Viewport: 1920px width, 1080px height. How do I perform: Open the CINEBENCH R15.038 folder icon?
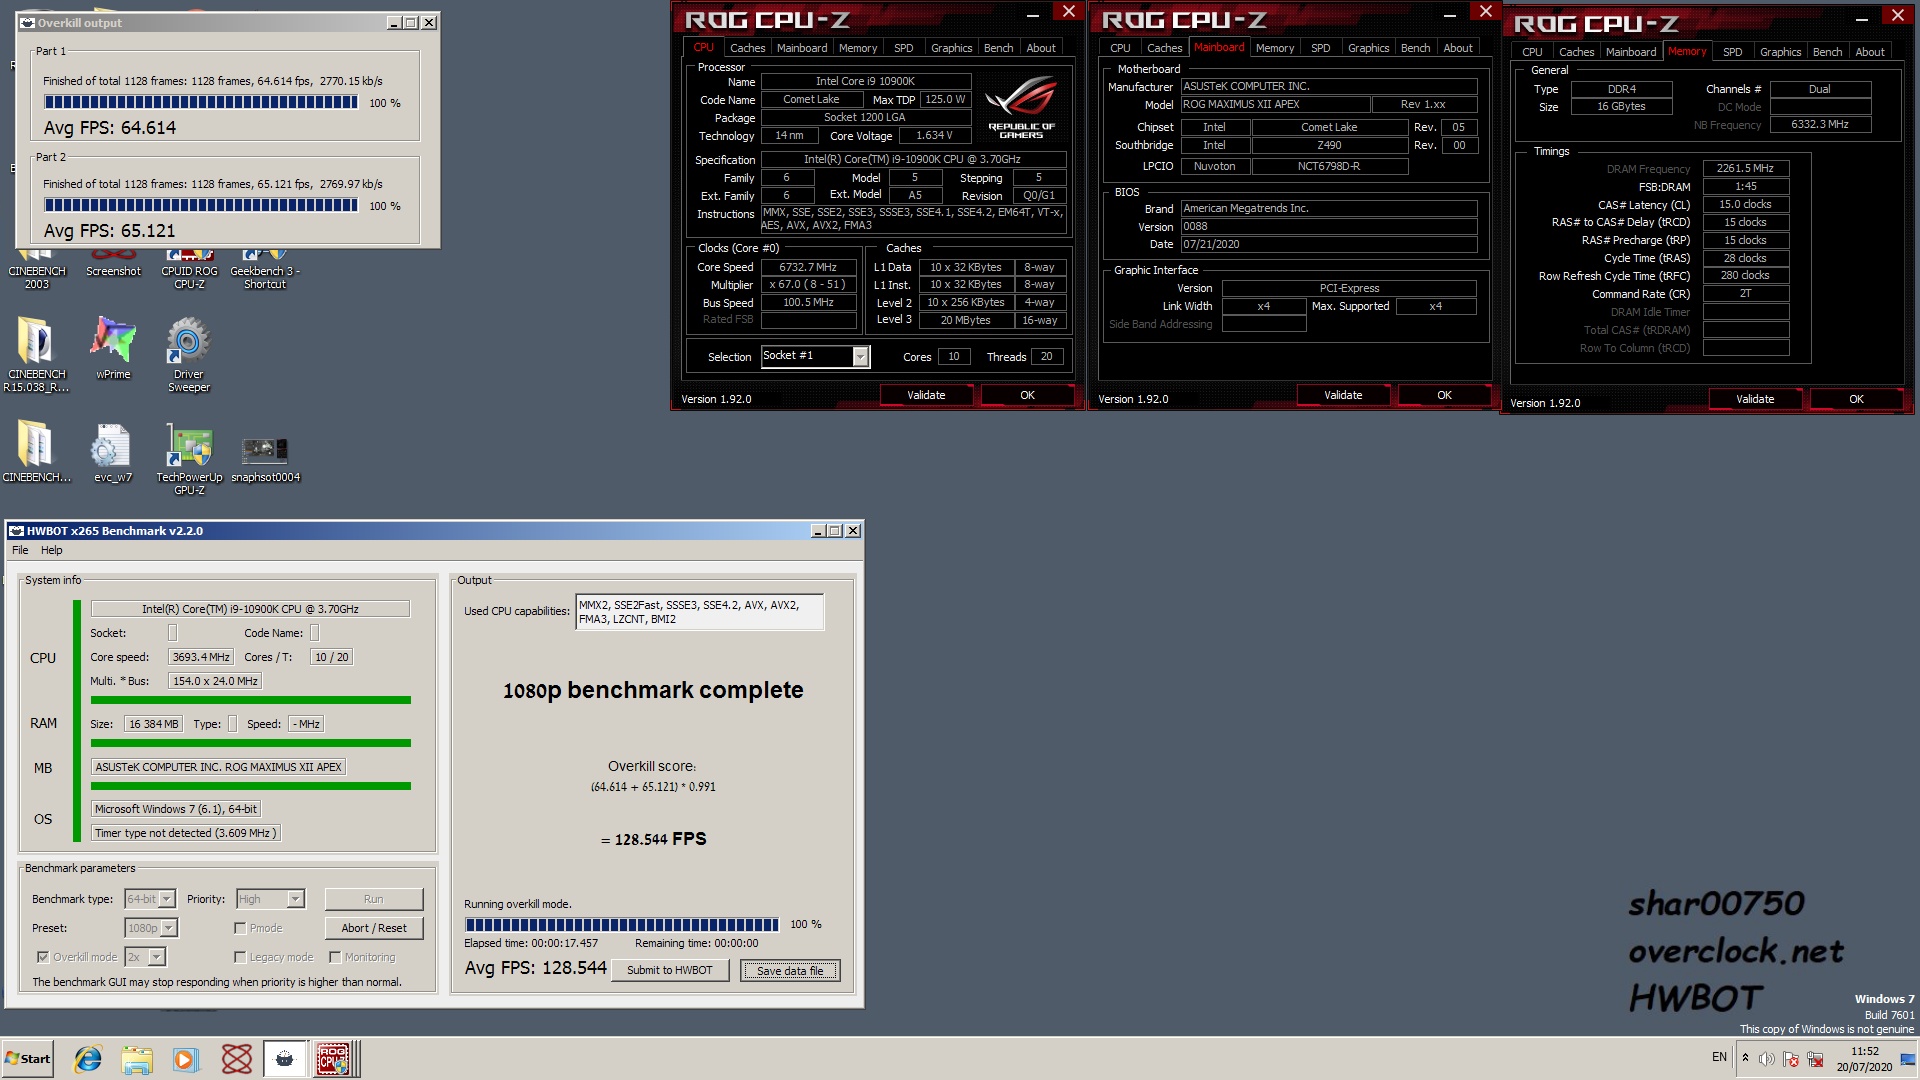36,354
